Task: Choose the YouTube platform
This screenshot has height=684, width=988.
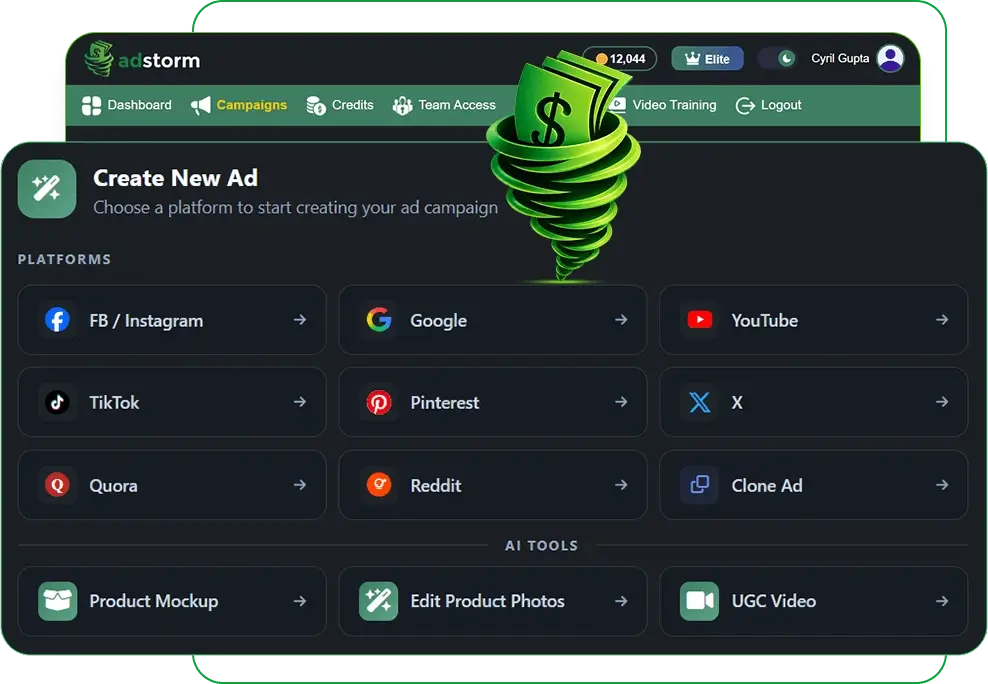Action: click(x=813, y=320)
